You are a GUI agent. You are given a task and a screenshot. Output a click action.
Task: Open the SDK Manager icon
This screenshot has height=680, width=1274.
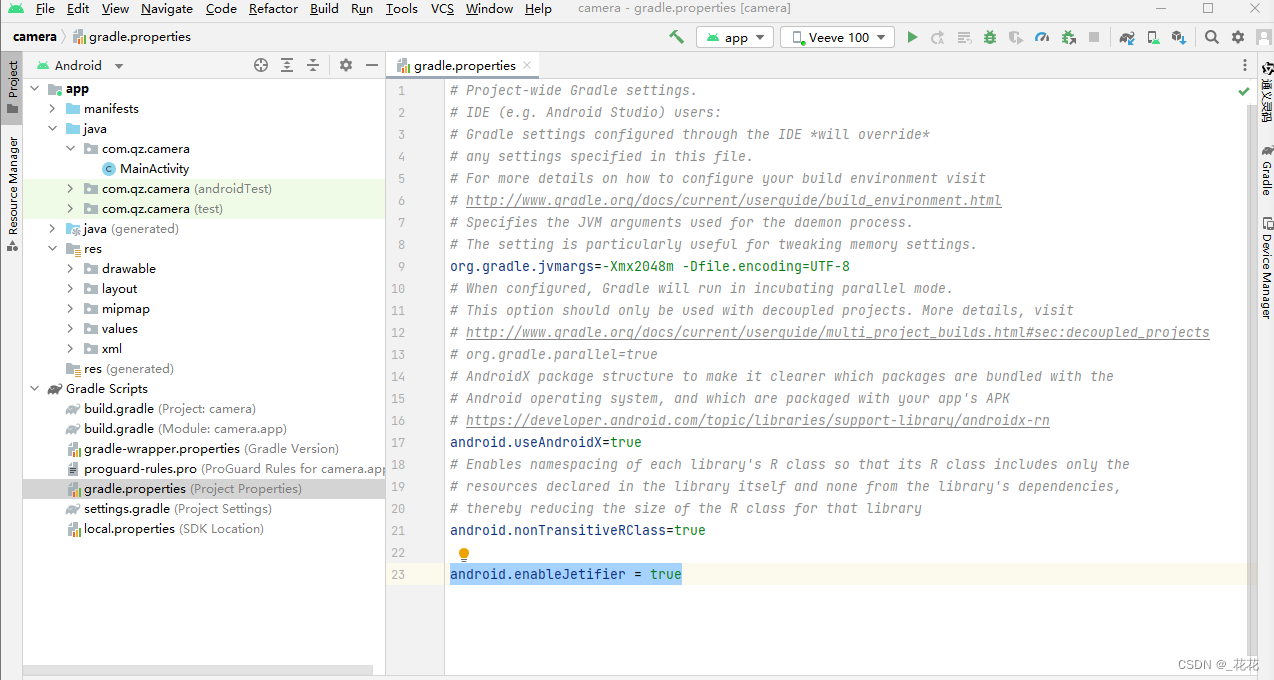pyautogui.click(x=1179, y=37)
